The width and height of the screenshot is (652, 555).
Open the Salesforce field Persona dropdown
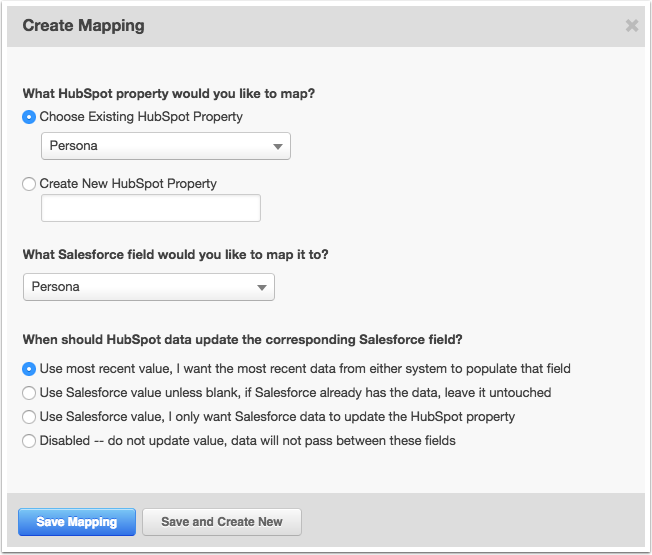pyautogui.click(x=149, y=287)
